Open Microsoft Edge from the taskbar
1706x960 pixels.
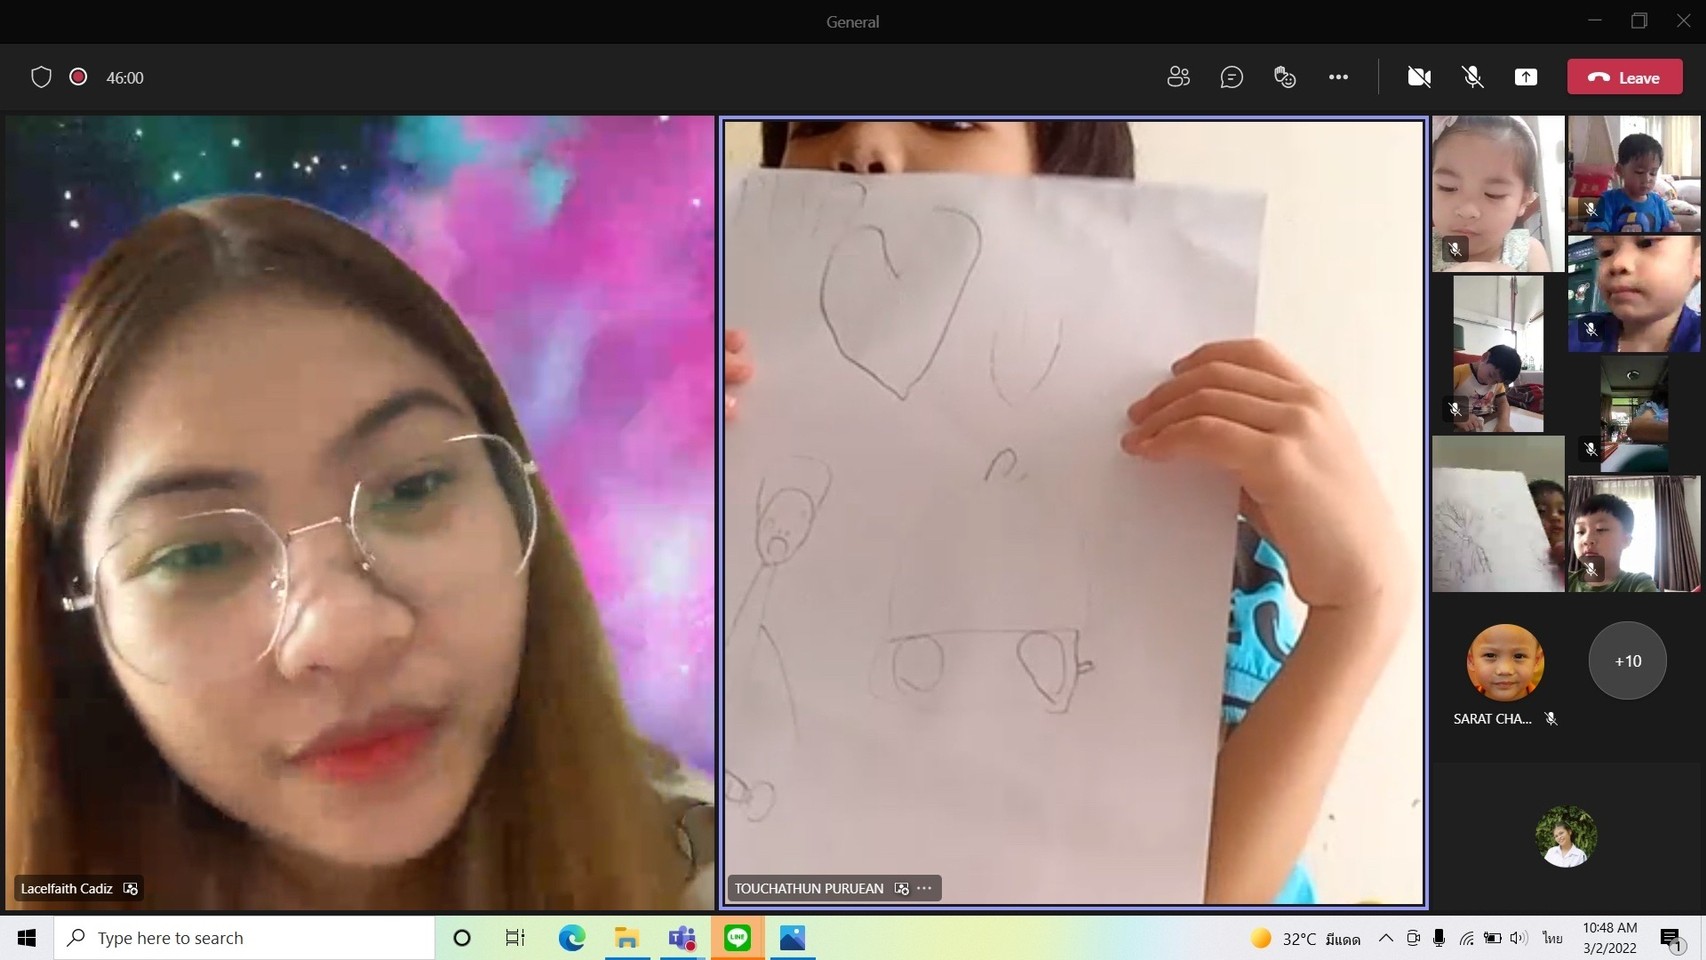coord(571,938)
